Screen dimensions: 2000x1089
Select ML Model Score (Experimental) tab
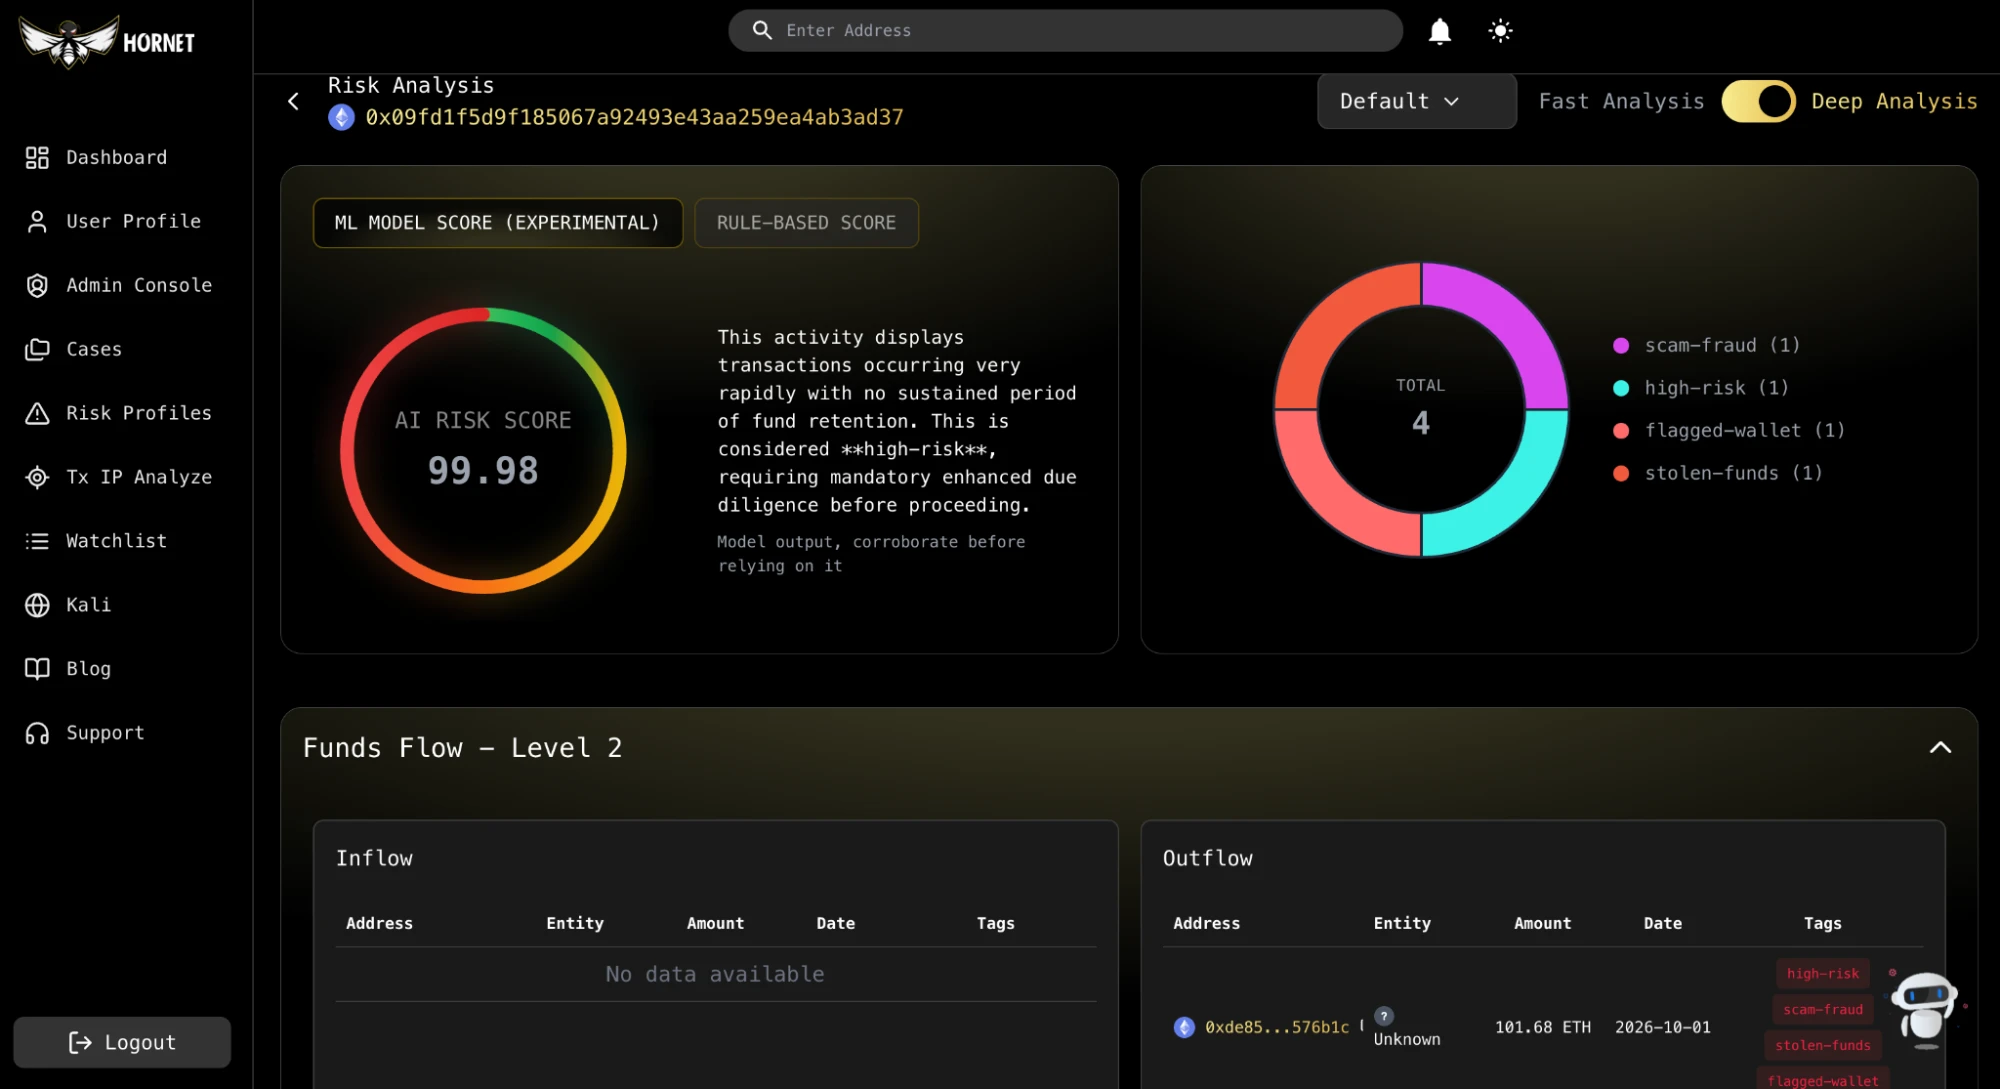(x=497, y=223)
